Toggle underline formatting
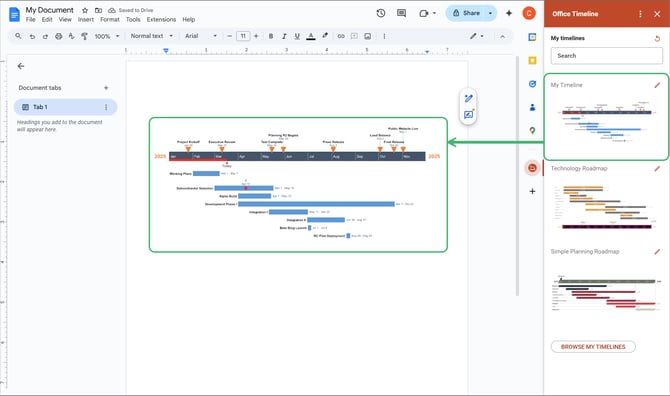The height and width of the screenshot is (396, 670). [x=297, y=36]
